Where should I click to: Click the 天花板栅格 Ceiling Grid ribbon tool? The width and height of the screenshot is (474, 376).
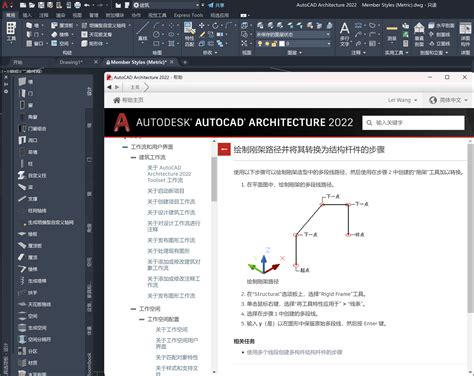[x=97, y=34]
